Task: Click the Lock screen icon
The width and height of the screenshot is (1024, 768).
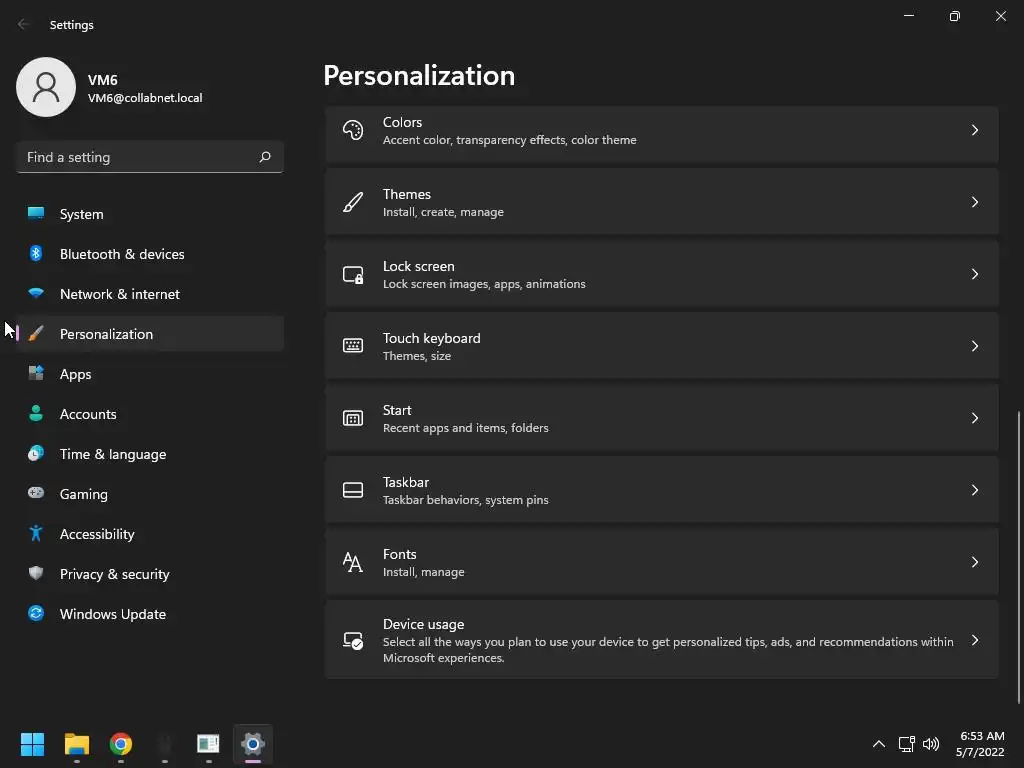Action: [x=353, y=274]
